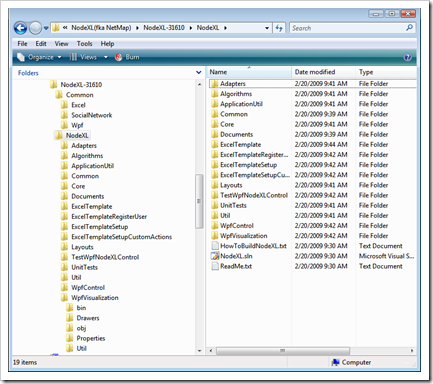Open the Help question mark icon

point(407,57)
